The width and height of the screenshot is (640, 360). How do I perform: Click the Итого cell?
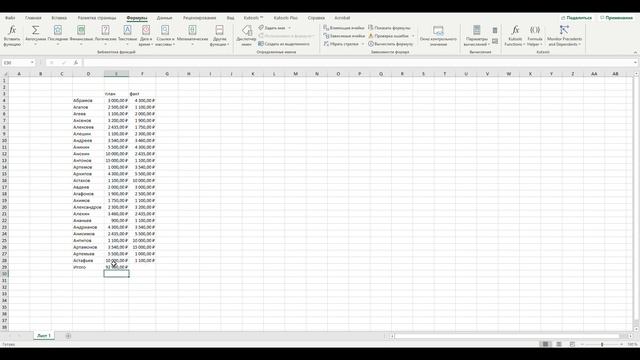click(88, 267)
